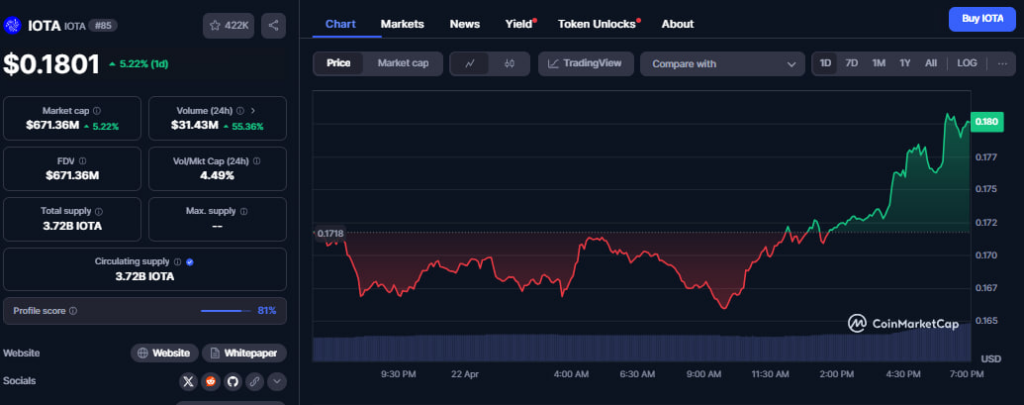Screen dimensions: 1024x405
Task: Open the GitHub repository icon
Action: point(232,381)
